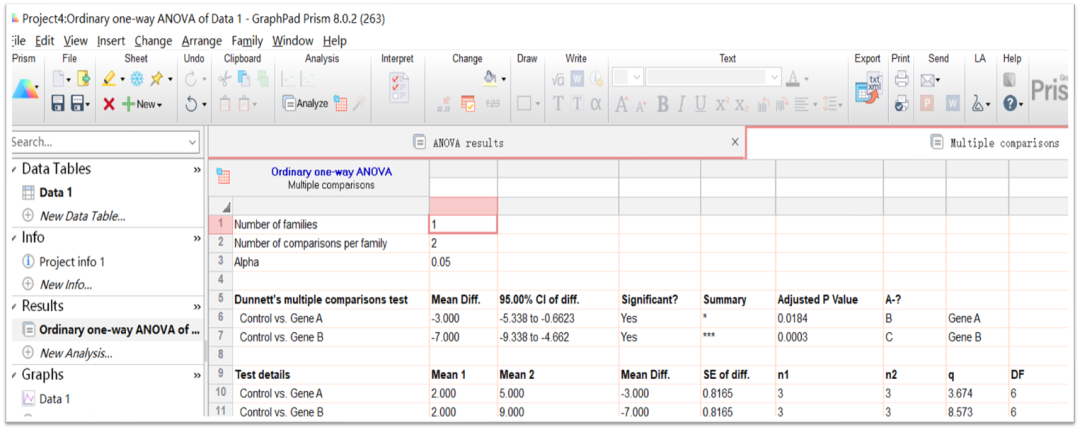The width and height of the screenshot is (1080, 430).
Task: Save the project with the floppy disk icon
Action: point(59,104)
